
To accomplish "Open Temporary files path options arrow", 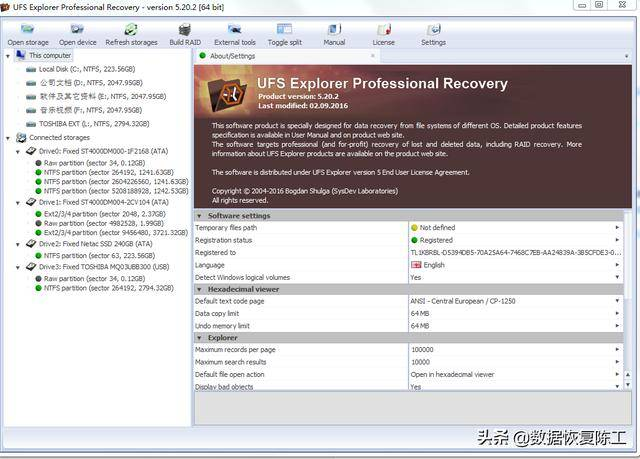I will click(617, 227).
